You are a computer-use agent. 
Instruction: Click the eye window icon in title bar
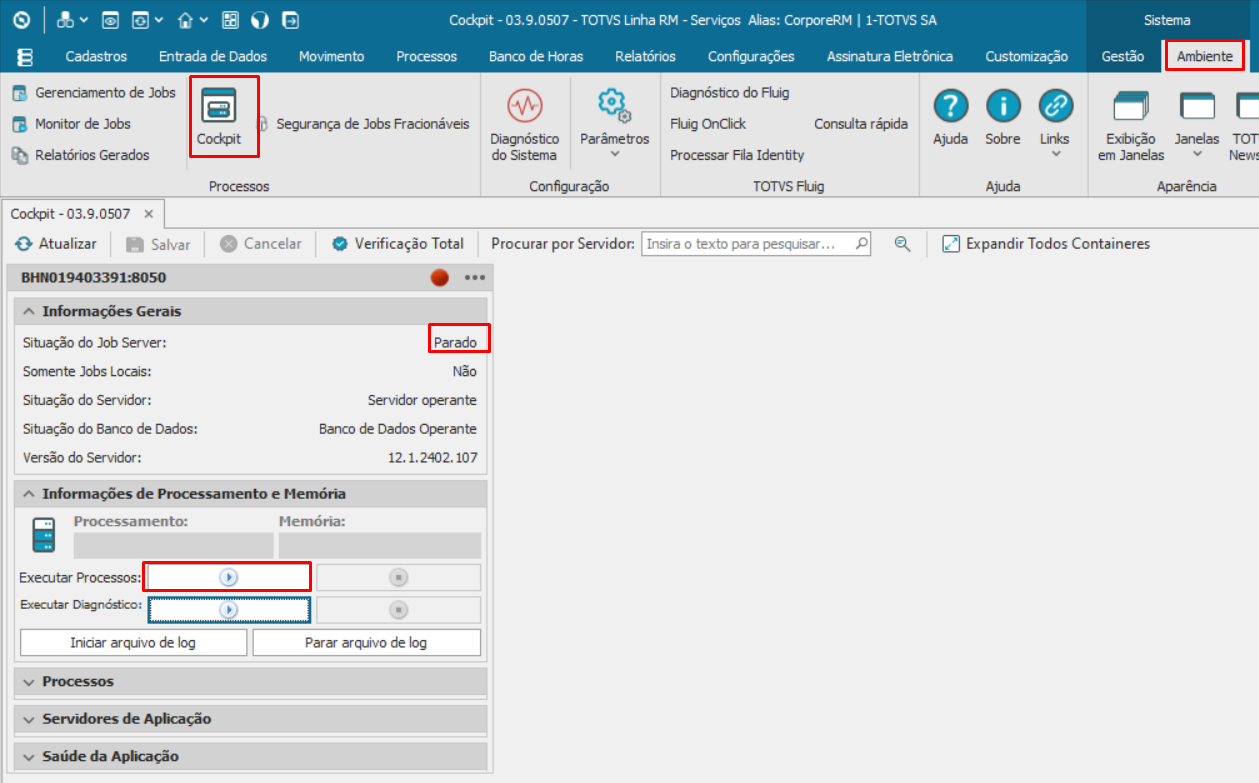point(111,20)
